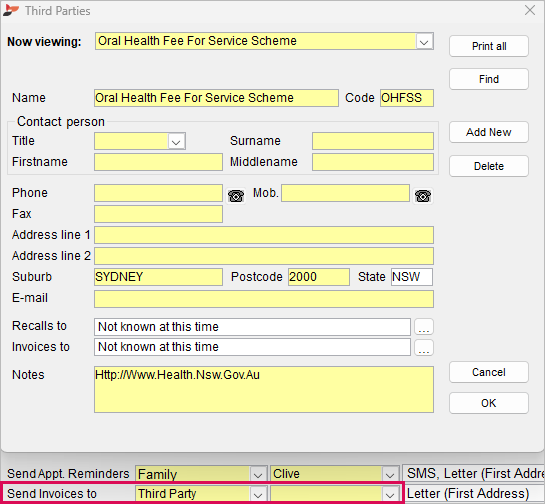
Task: Close the Third Parties window
Action: coord(530,10)
